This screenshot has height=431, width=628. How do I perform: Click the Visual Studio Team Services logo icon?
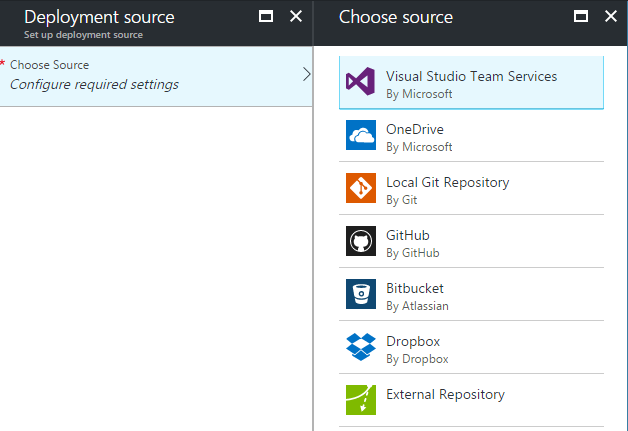tap(360, 83)
